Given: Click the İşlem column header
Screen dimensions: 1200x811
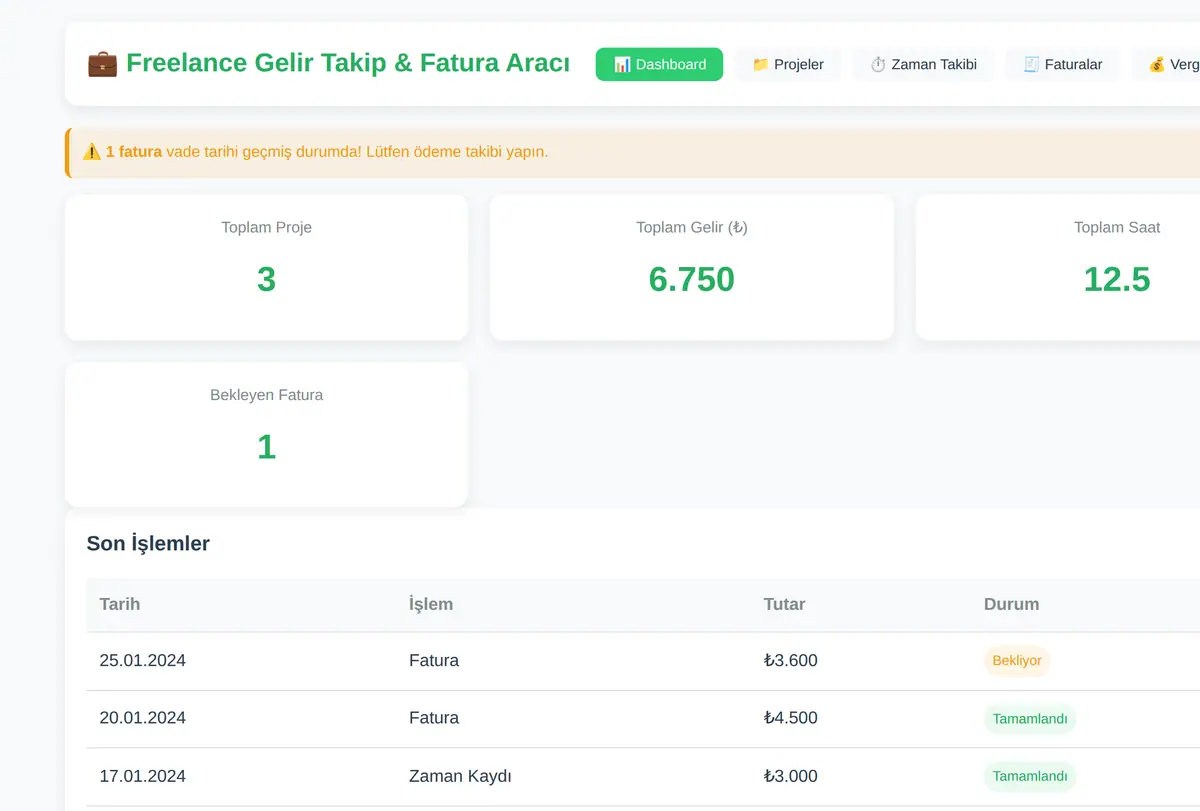Looking at the screenshot, I should click(431, 604).
